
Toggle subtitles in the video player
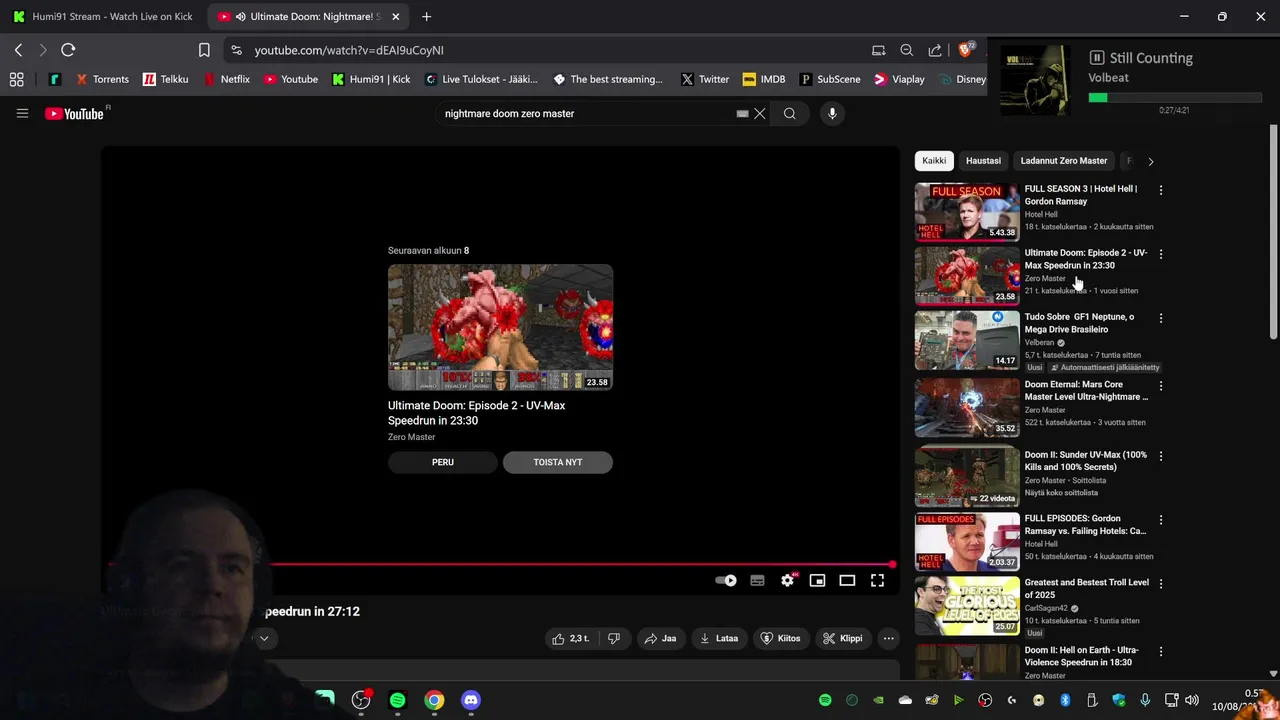[x=757, y=580]
